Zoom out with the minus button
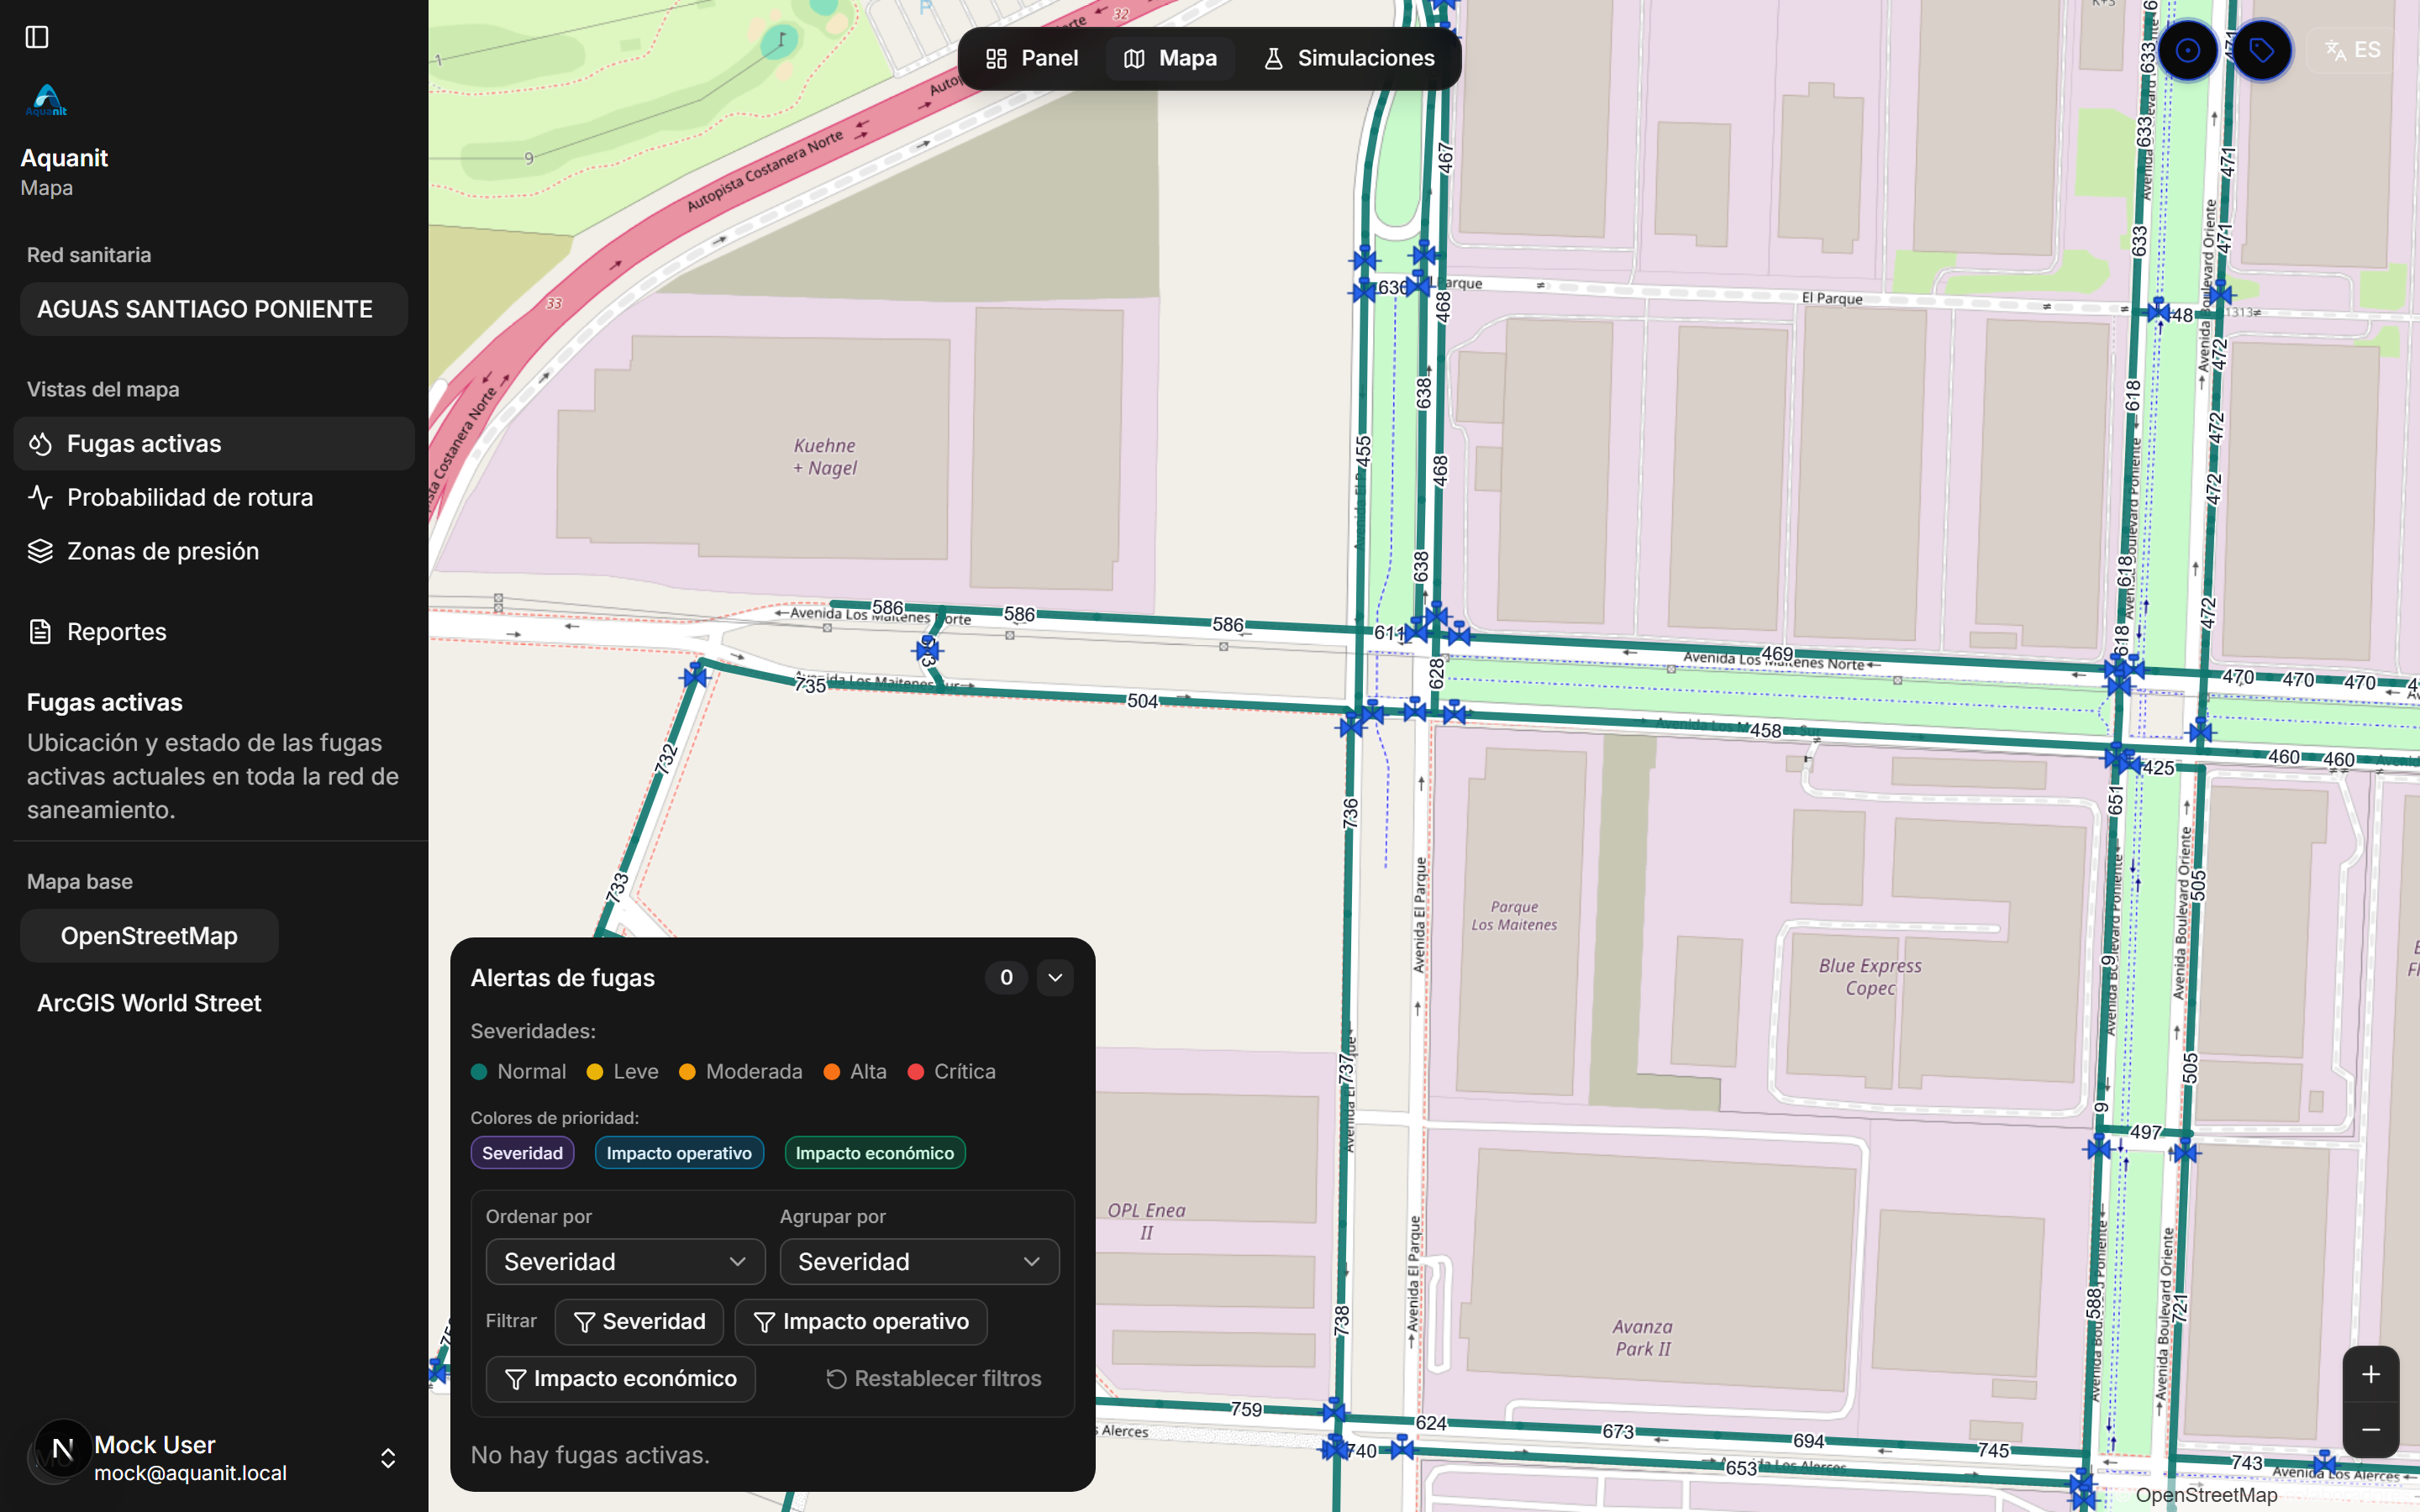Viewport: 2420px width, 1512px height. (2370, 1430)
